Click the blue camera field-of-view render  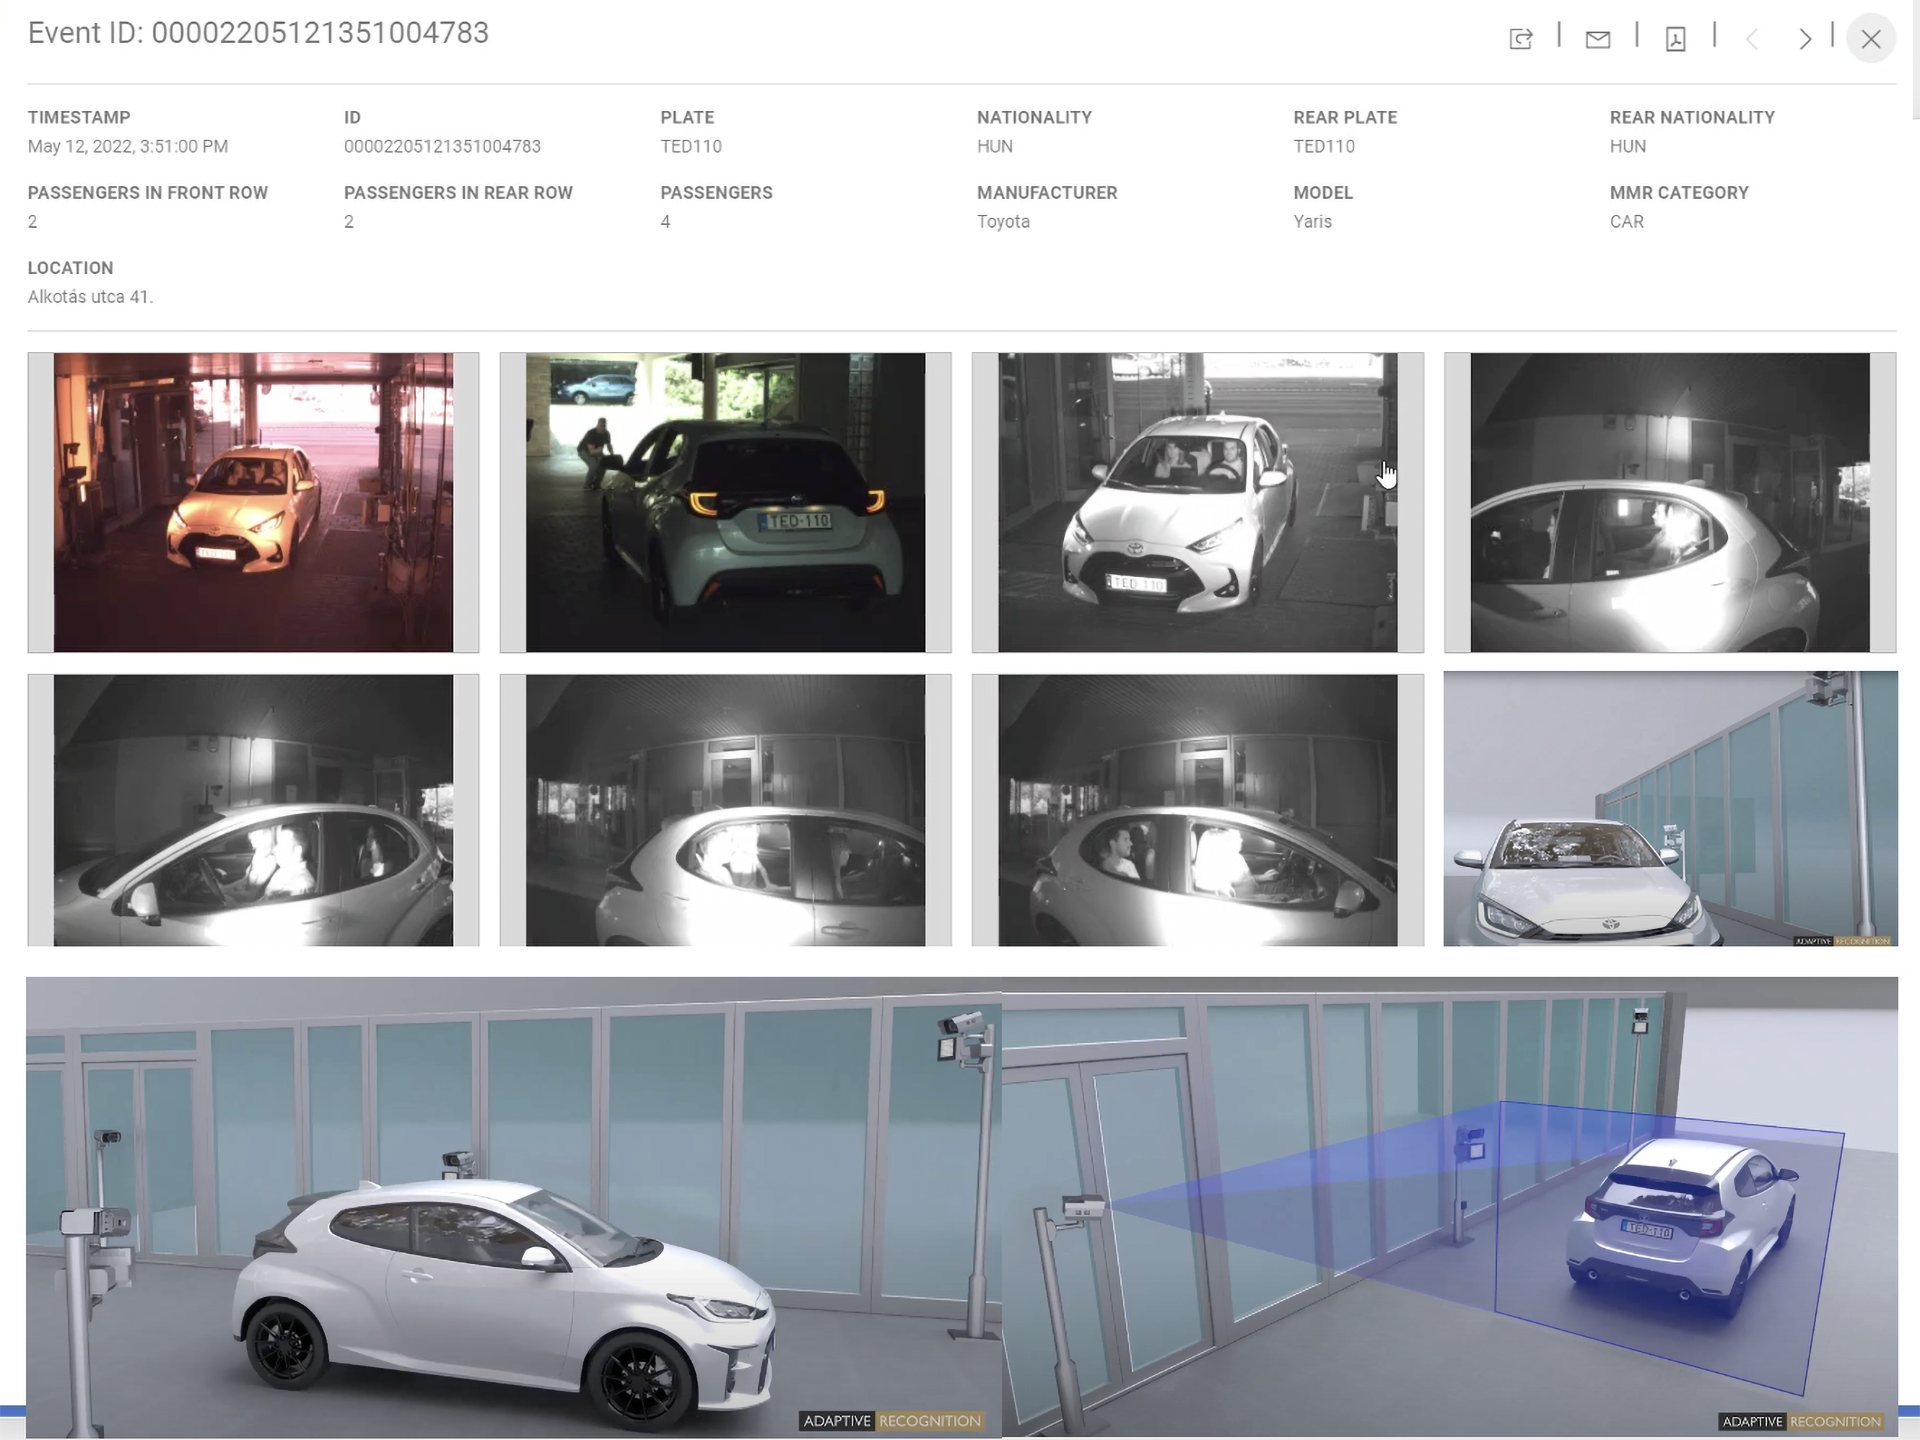[x=1449, y=1207]
